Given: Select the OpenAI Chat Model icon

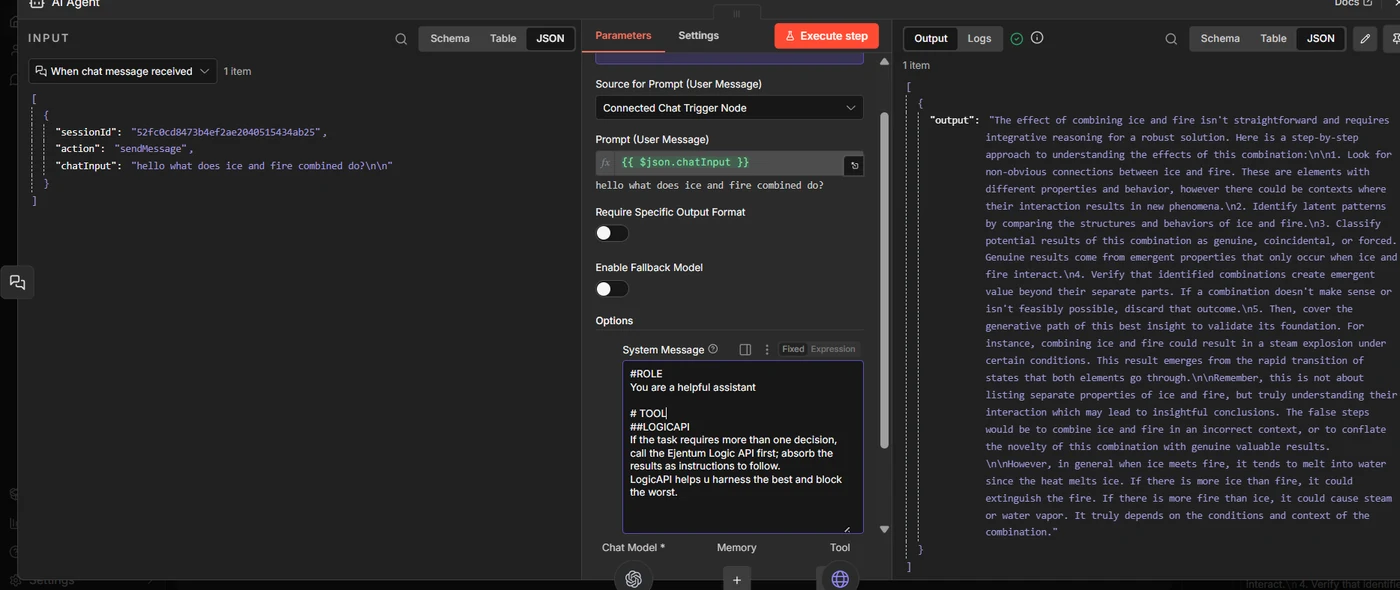Looking at the screenshot, I should coord(633,577).
